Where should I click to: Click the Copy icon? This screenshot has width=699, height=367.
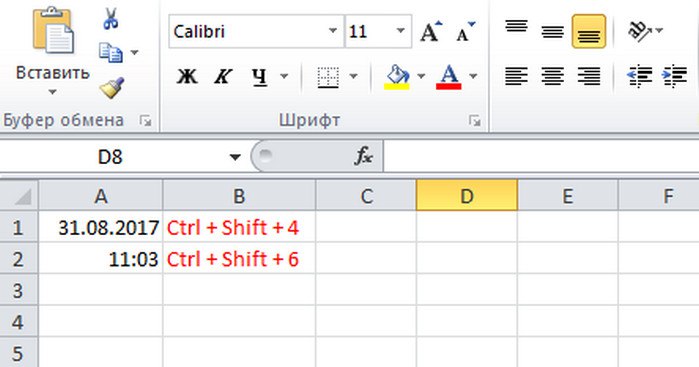(x=111, y=53)
